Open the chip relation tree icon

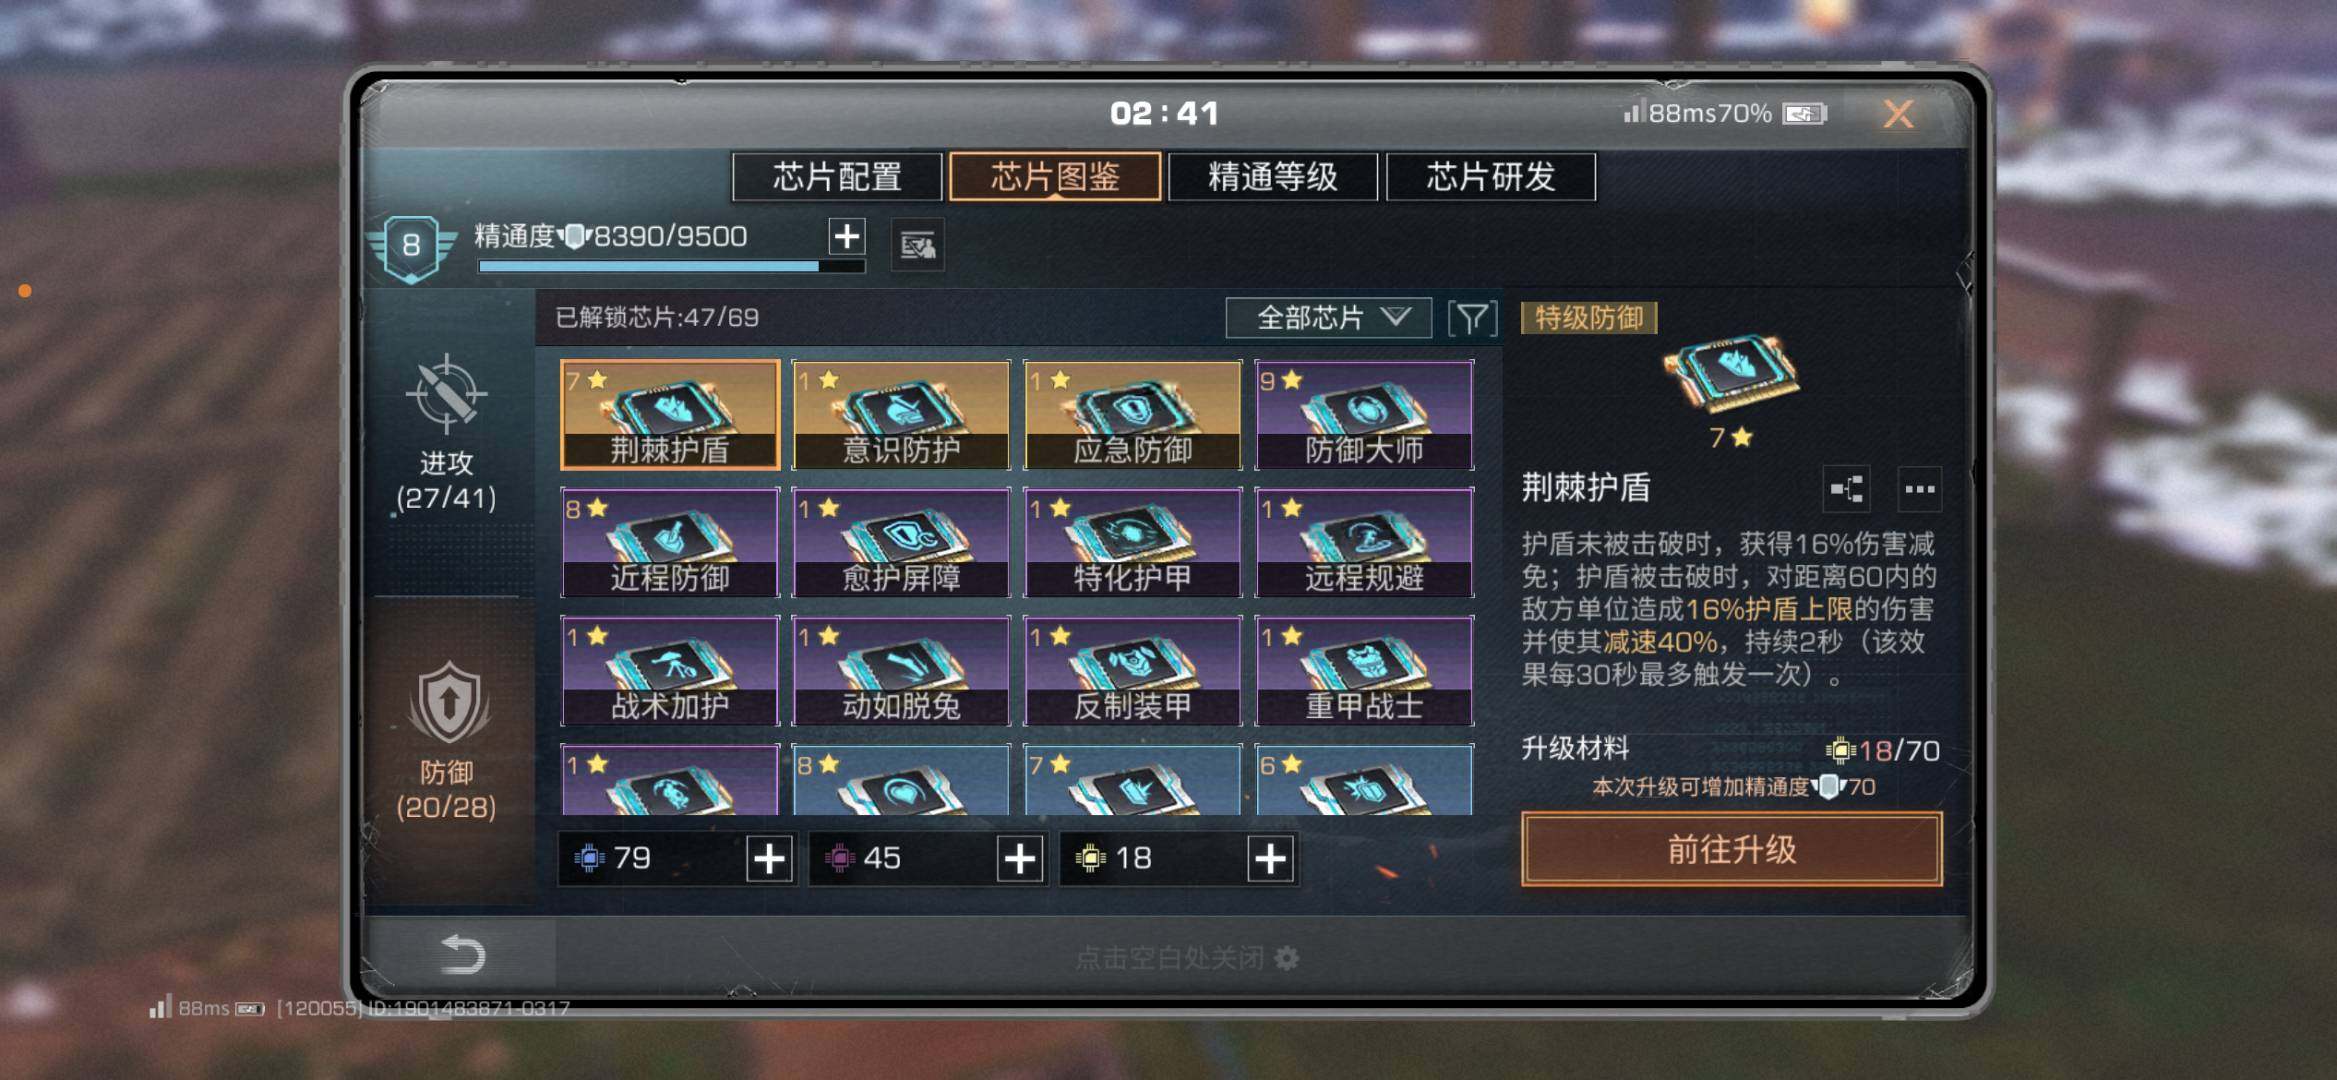[1846, 489]
